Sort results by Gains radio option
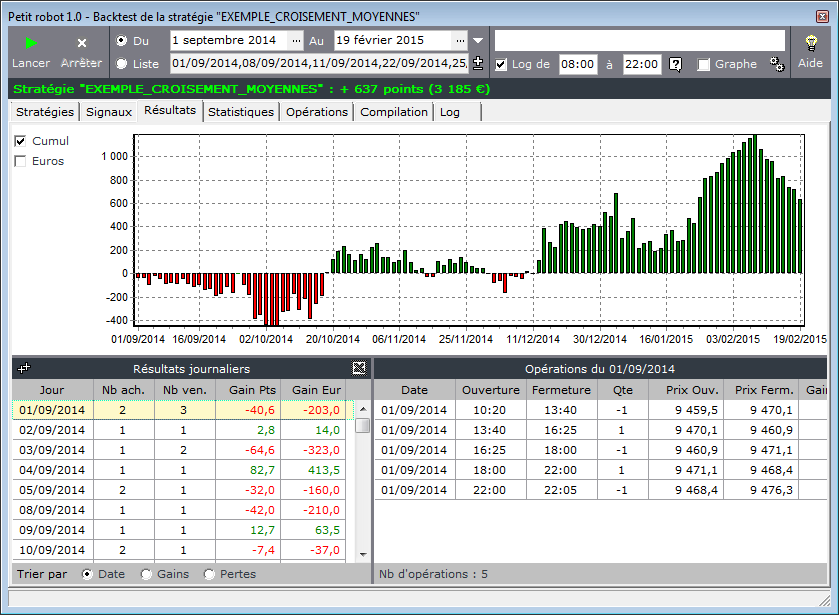This screenshot has width=839, height=615. tap(147, 574)
